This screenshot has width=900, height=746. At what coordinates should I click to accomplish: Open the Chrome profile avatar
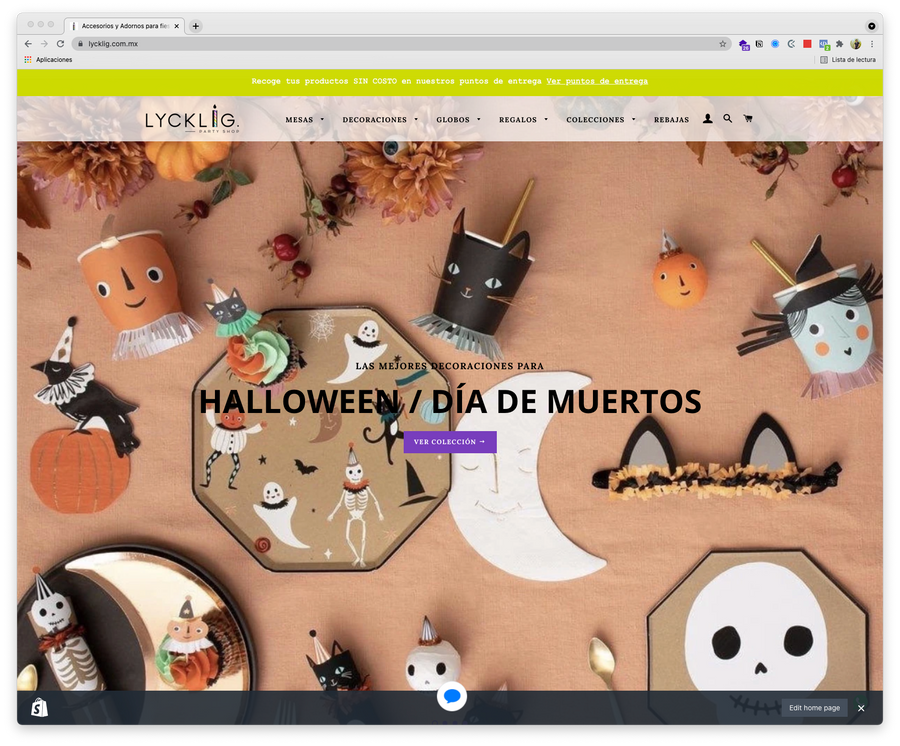pos(856,44)
